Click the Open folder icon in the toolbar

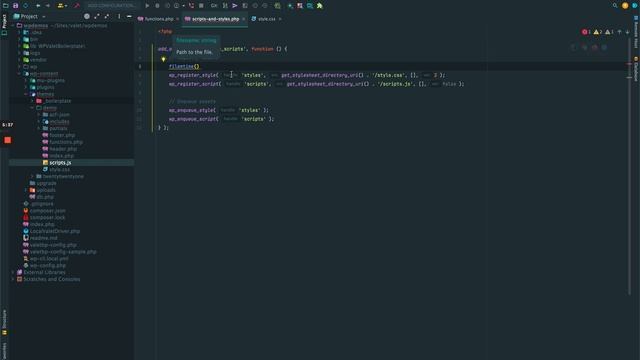click(6, 6)
